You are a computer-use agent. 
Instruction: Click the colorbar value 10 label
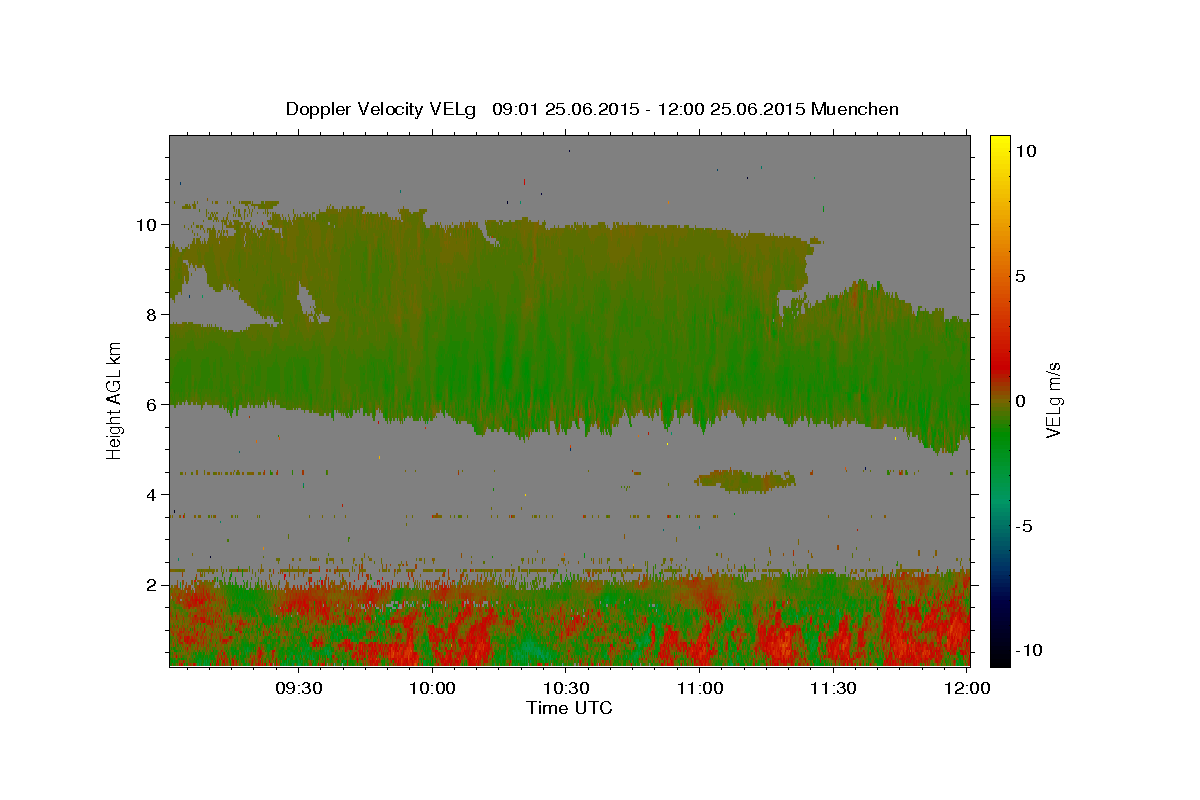coord(1025,150)
